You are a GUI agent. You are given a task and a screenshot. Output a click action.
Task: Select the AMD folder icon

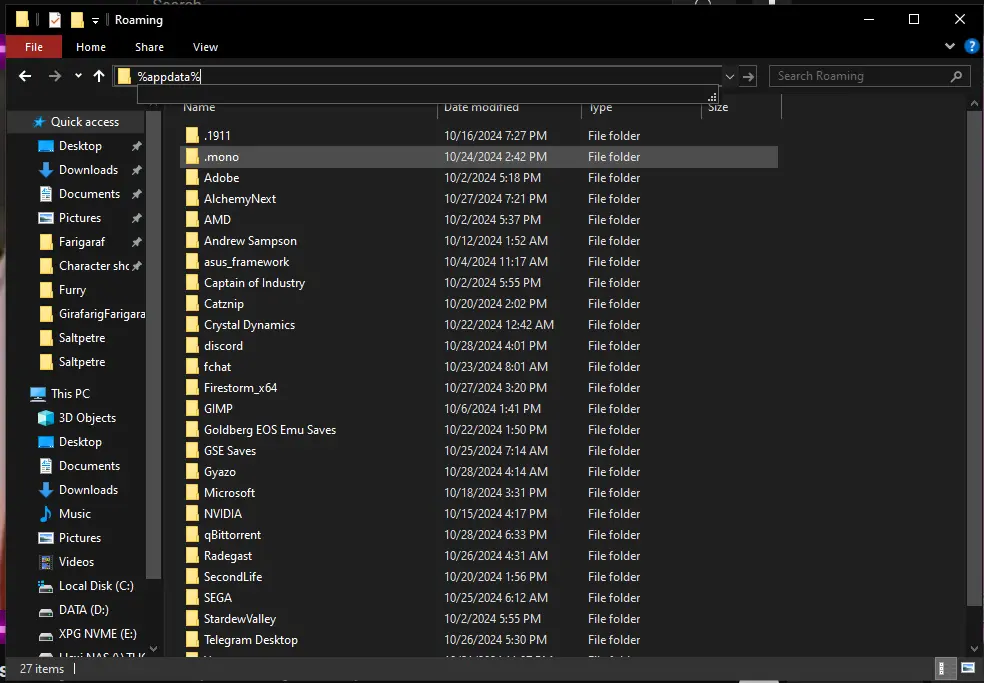pos(192,220)
